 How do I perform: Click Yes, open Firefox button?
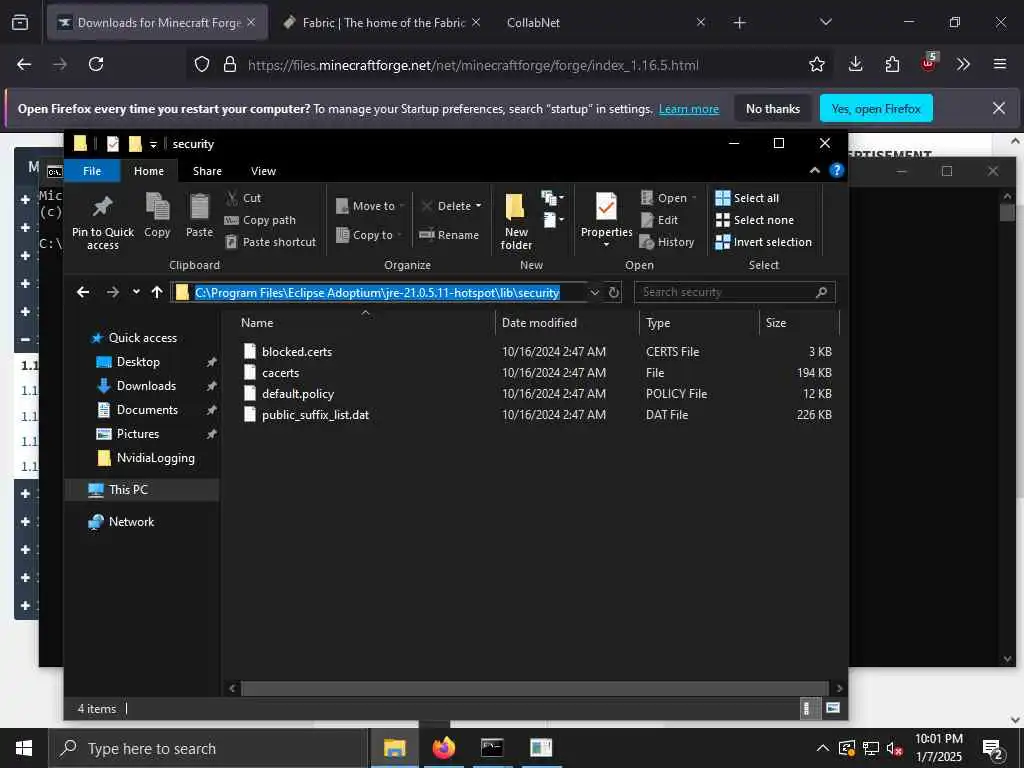tap(876, 109)
